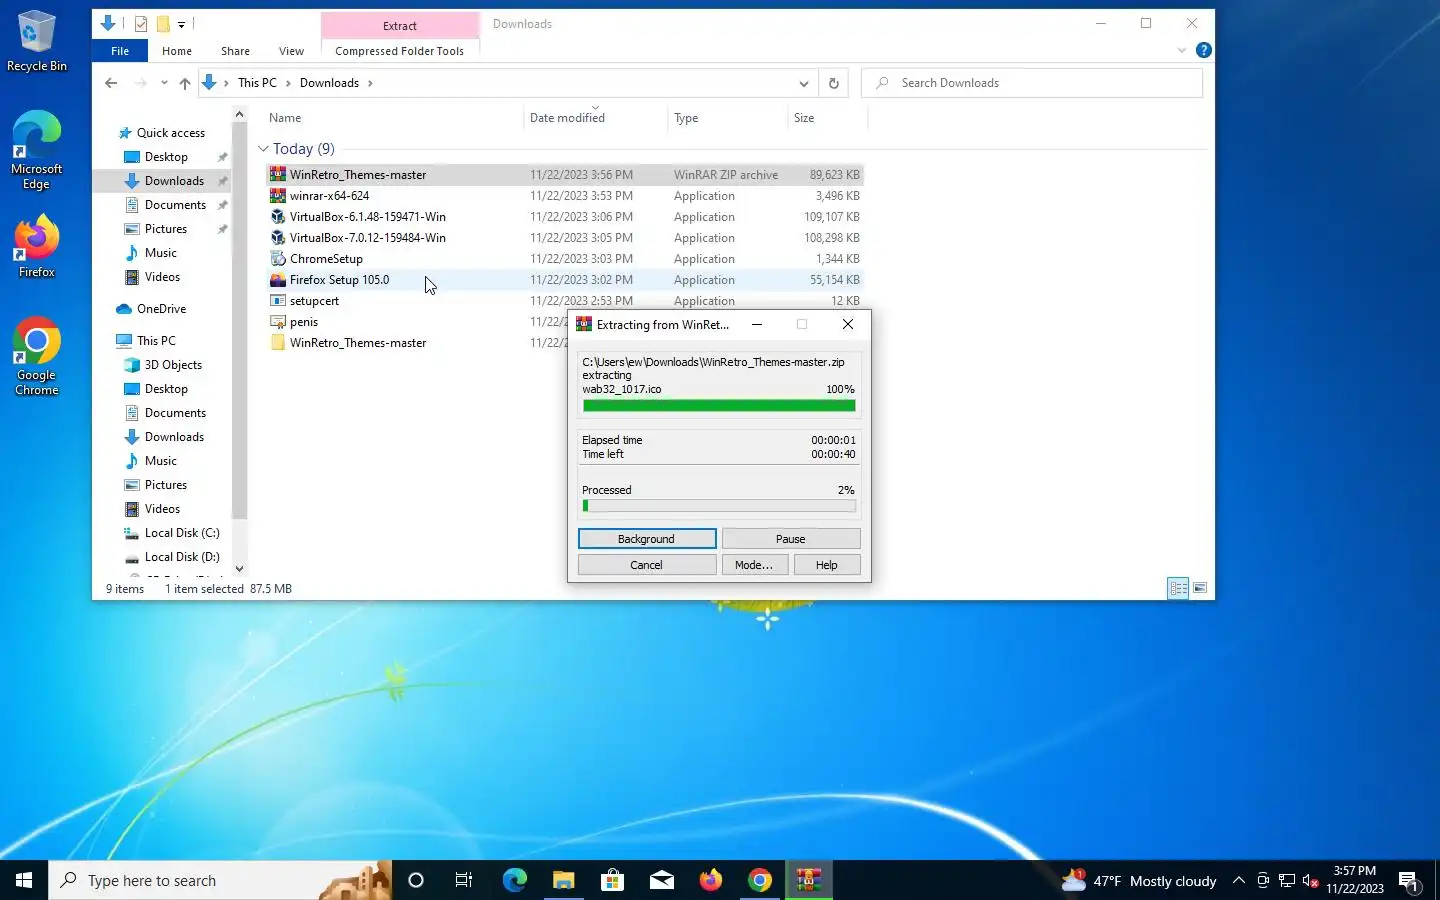This screenshot has width=1440, height=900.
Task: Click New folder quick access toolbar icon
Action: click(163, 24)
